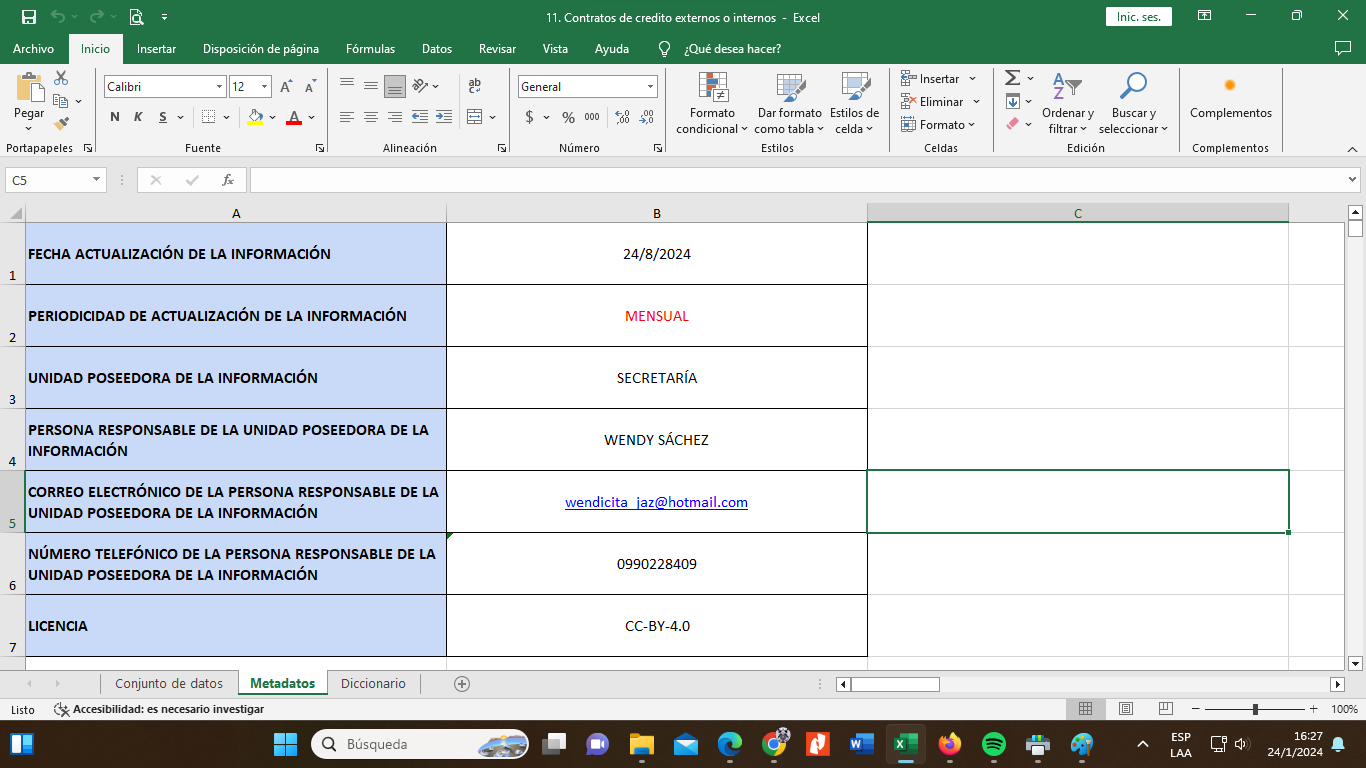Click the wendicita_jaz@hotmail.com email link
Image resolution: width=1366 pixels, height=768 pixels.
click(656, 502)
